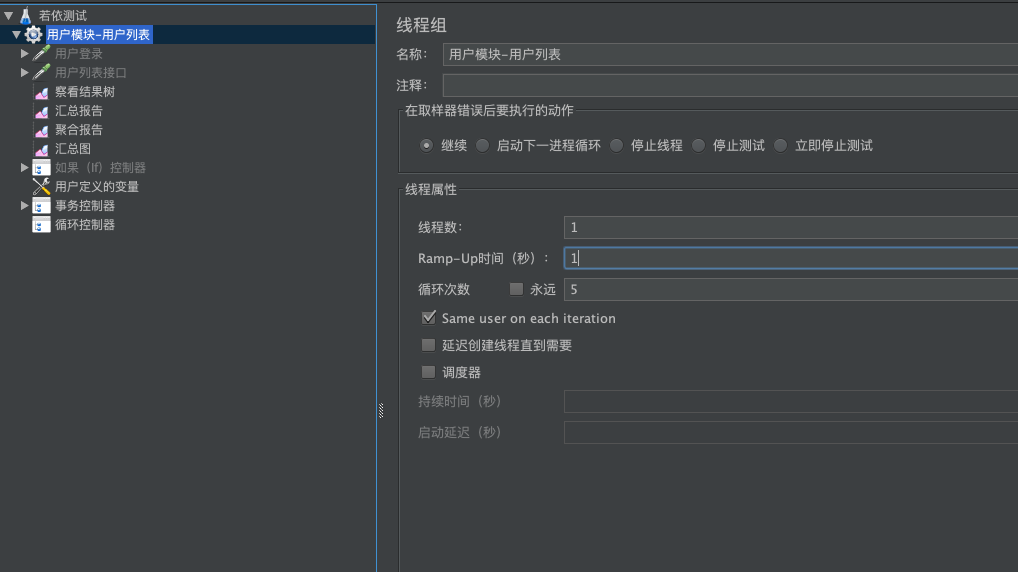Select 用户定义的变量 in the tree
This screenshot has height=572, width=1018.
(x=97, y=187)
